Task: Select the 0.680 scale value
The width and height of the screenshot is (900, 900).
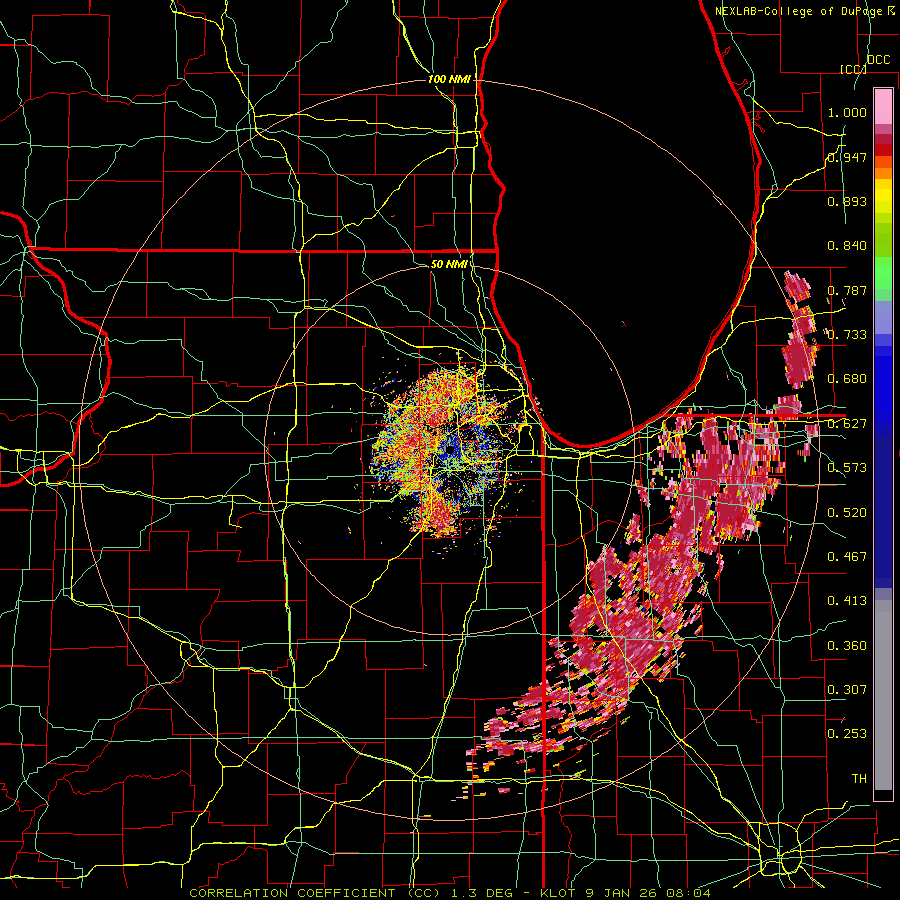Action: point(847,379)
